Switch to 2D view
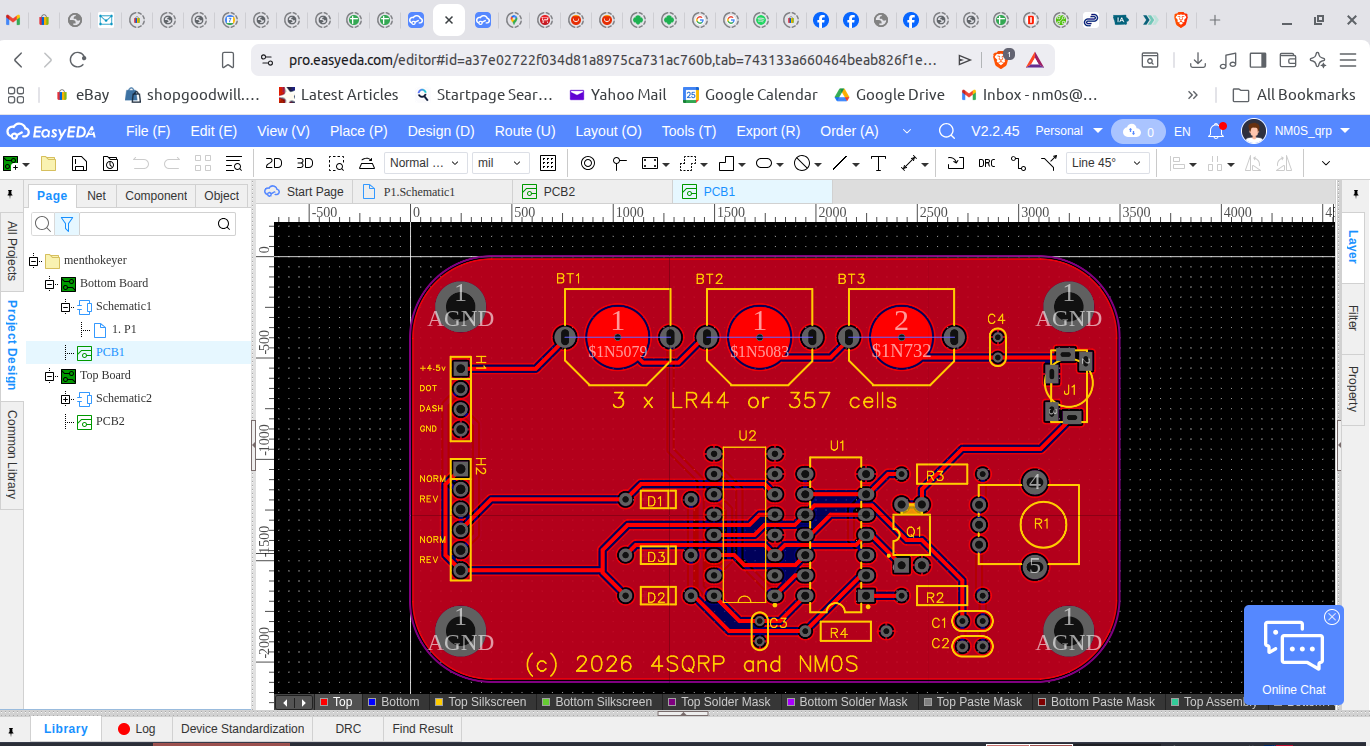The image size is (1370, 746). pyautogui.click(x=273, y=163)
